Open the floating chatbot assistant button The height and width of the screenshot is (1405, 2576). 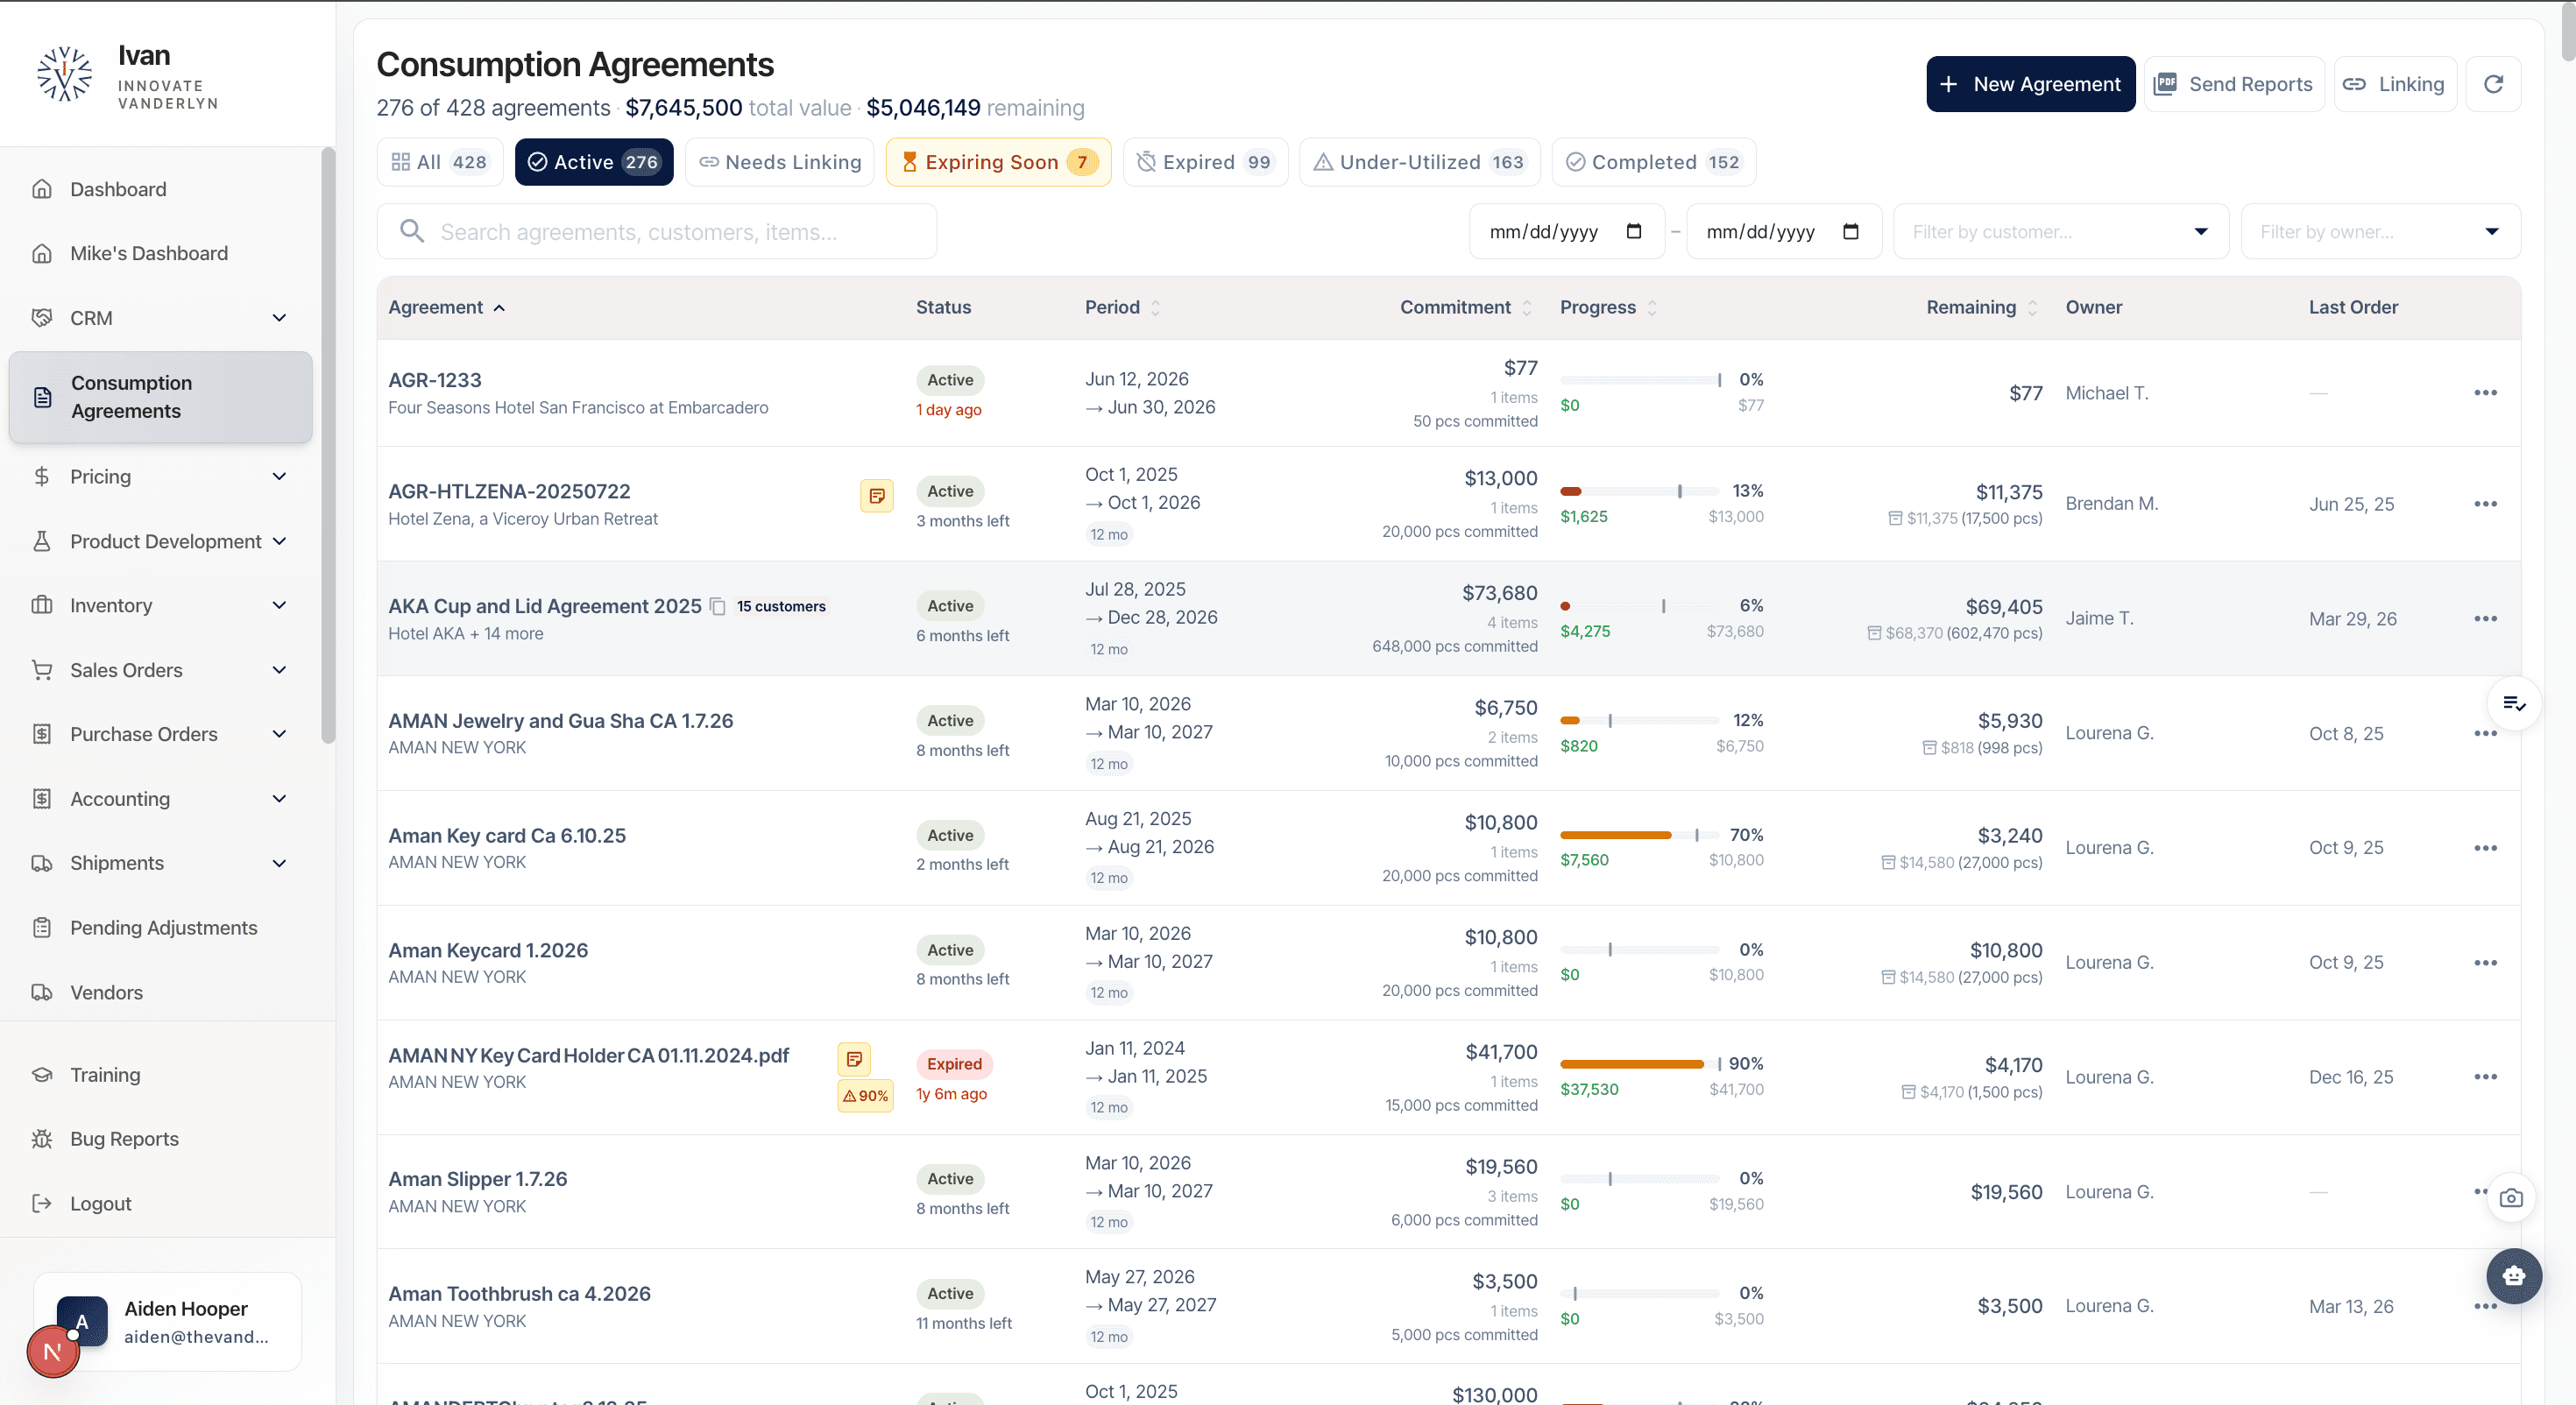2514,1276
